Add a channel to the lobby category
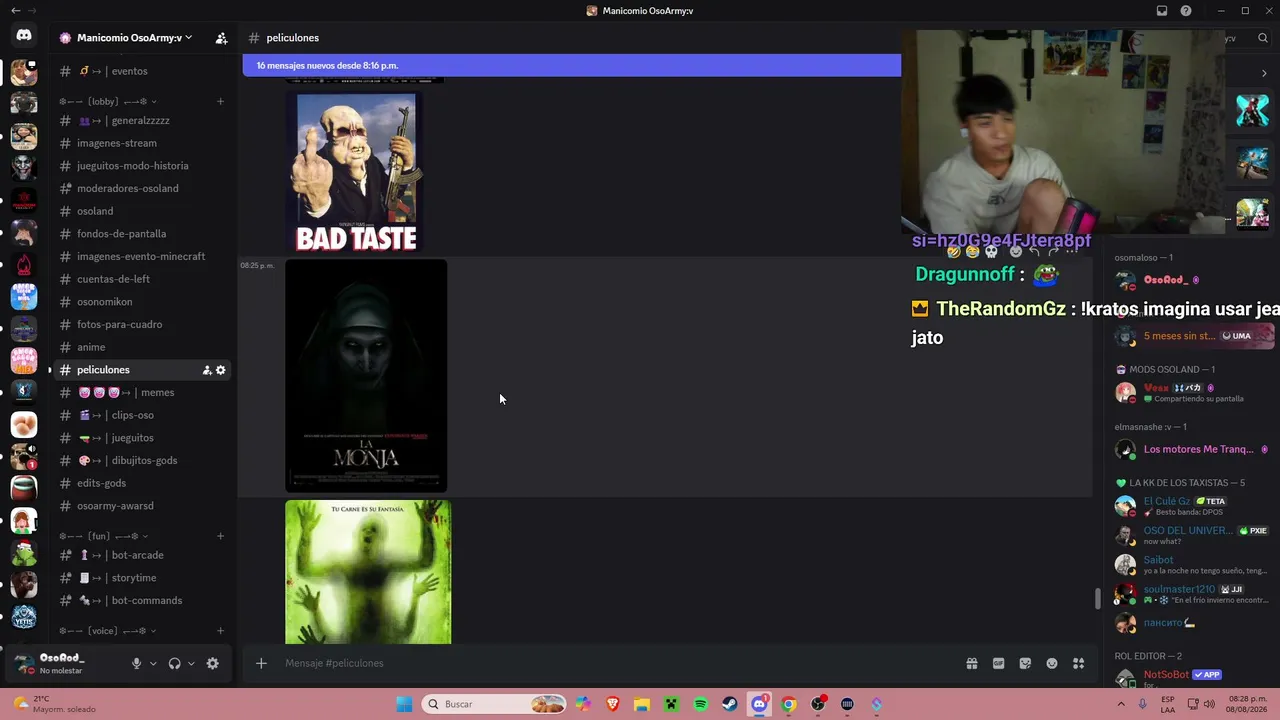Image resolution: width=1280 pixels, height=720 pixels. 220,101
